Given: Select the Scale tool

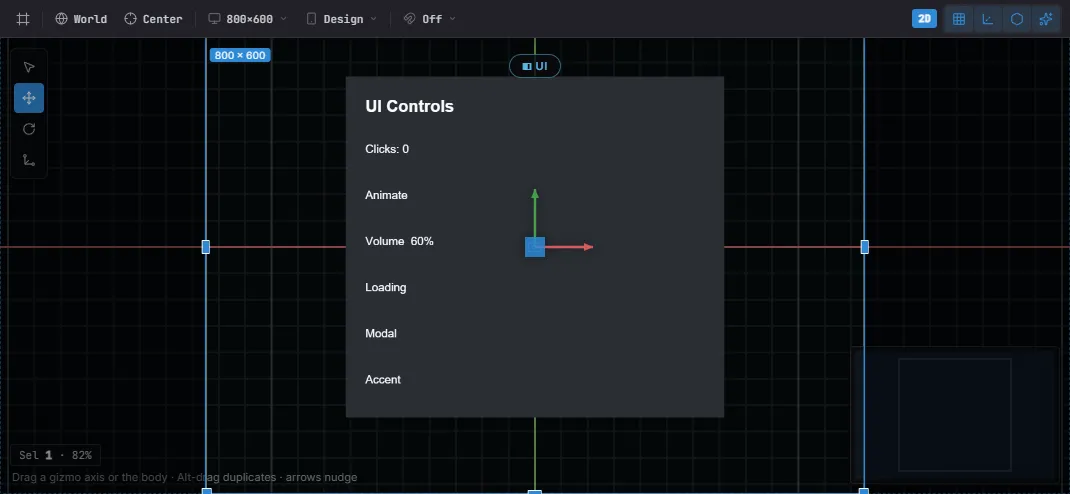Looking at the screenshot, I should pos(29,160).
